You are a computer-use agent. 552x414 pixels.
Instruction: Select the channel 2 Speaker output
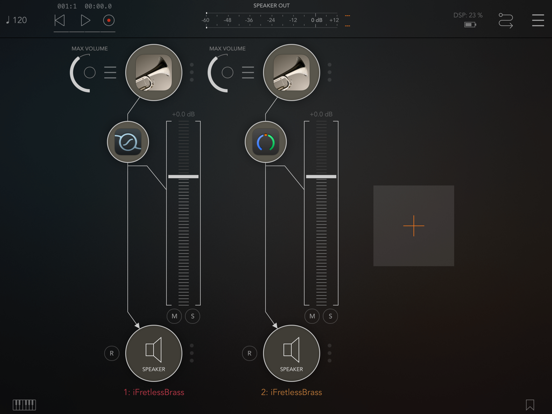291,353
